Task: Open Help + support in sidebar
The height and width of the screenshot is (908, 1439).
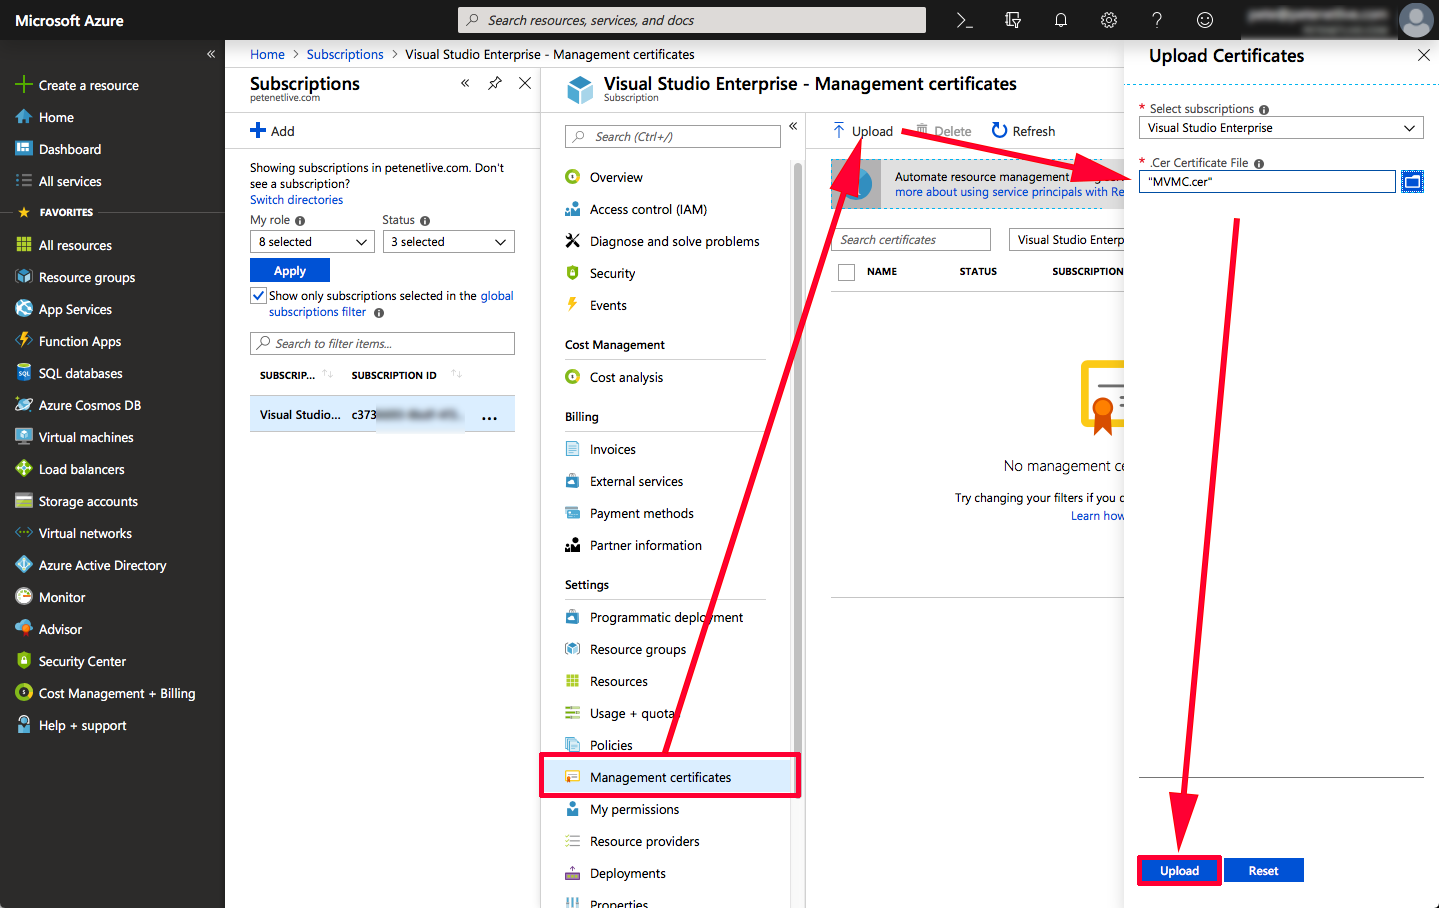Action: tap(71, 725)
